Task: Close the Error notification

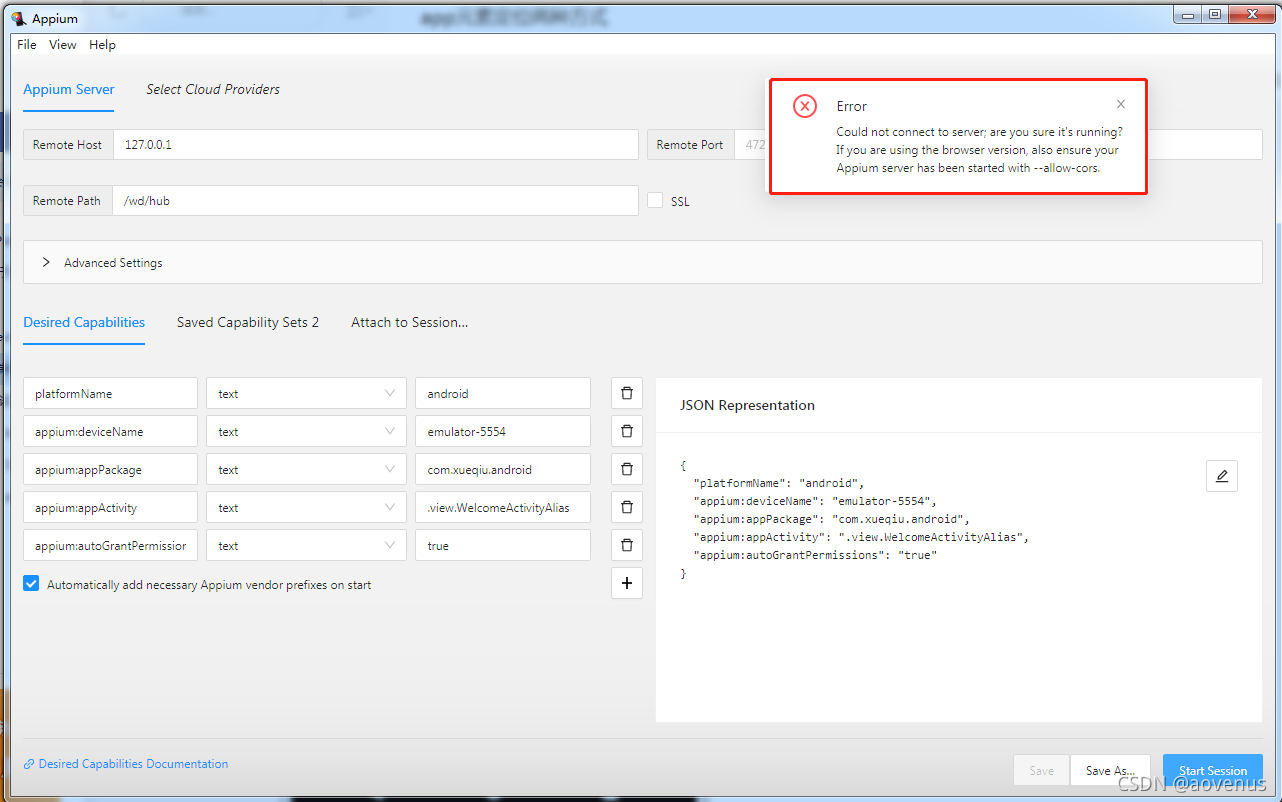Action: [1121, 104]
